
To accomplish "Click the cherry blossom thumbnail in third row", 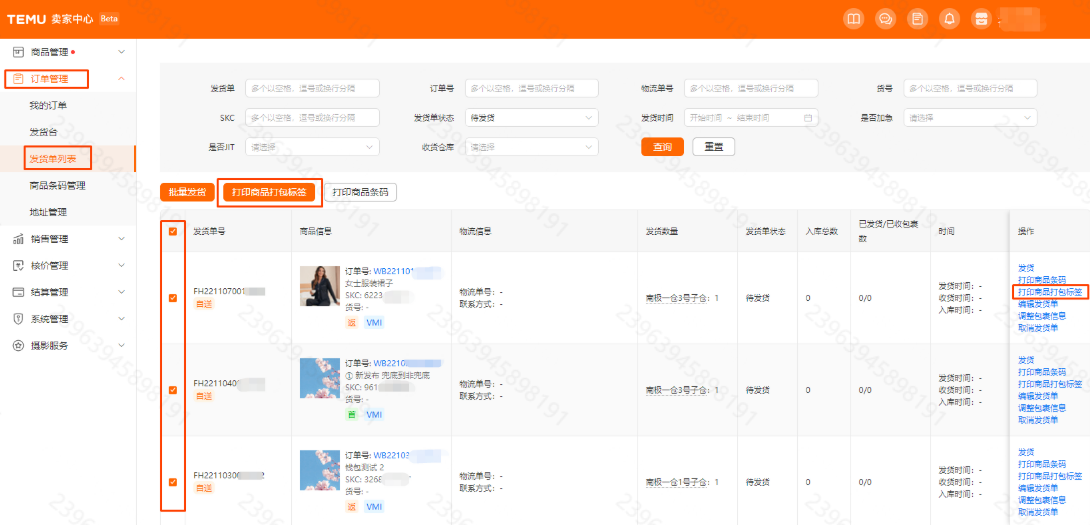I will click(x=320, y=470).
